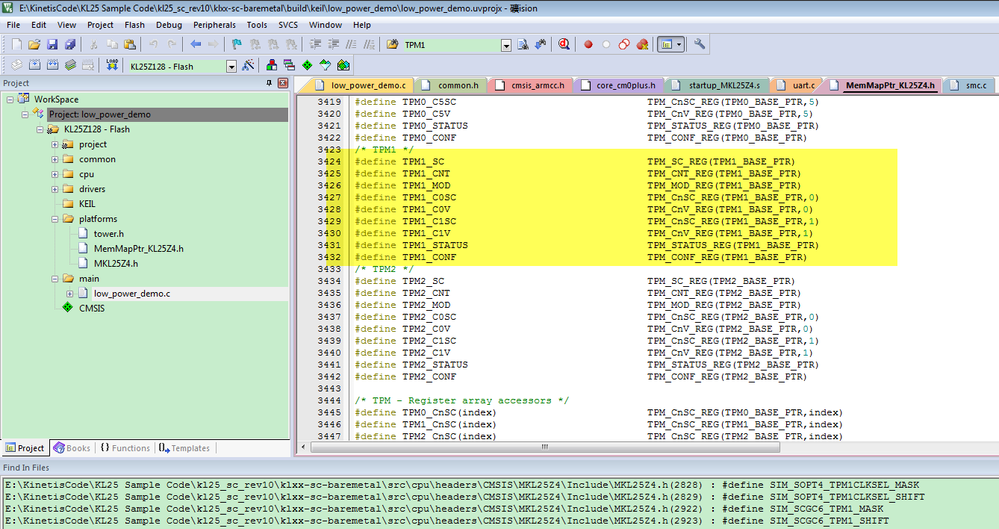
Task: Open Select Software Packs icon
Action: click(x=325, y=65)
